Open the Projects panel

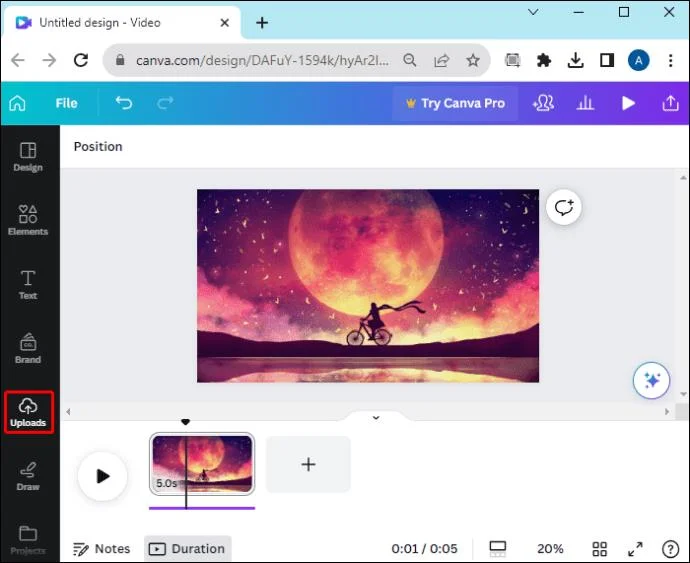pyautogui.click(x=28, y=540)
